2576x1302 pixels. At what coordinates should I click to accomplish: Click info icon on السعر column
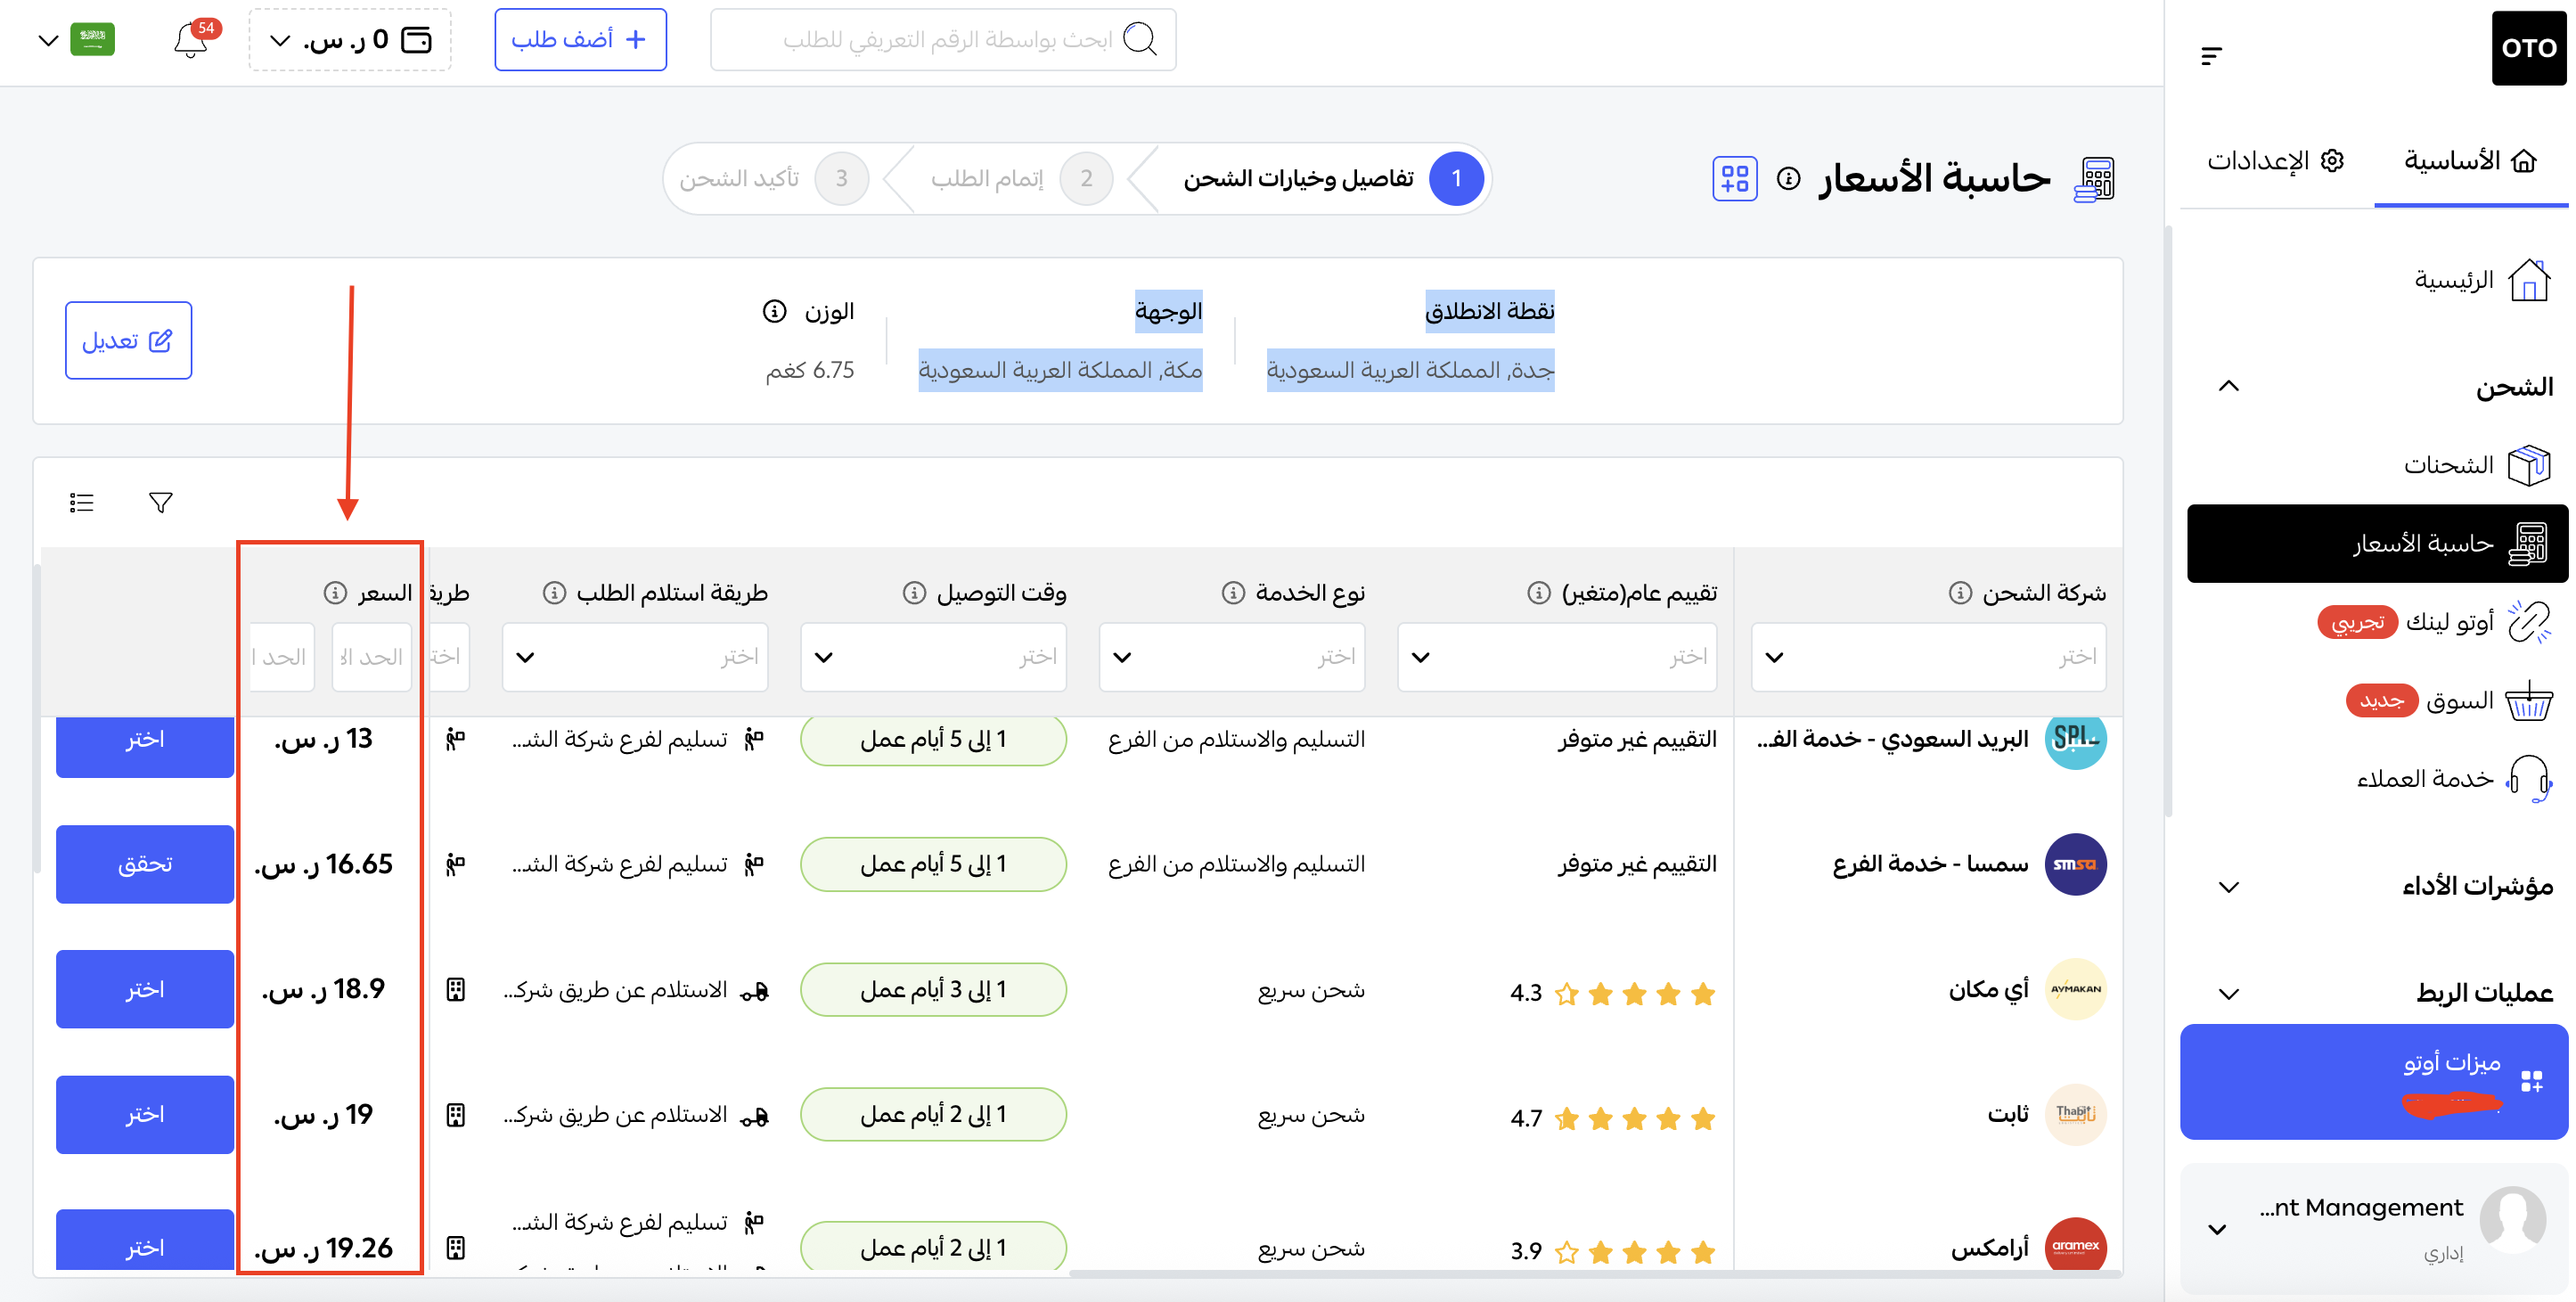(x=335, y=593)
